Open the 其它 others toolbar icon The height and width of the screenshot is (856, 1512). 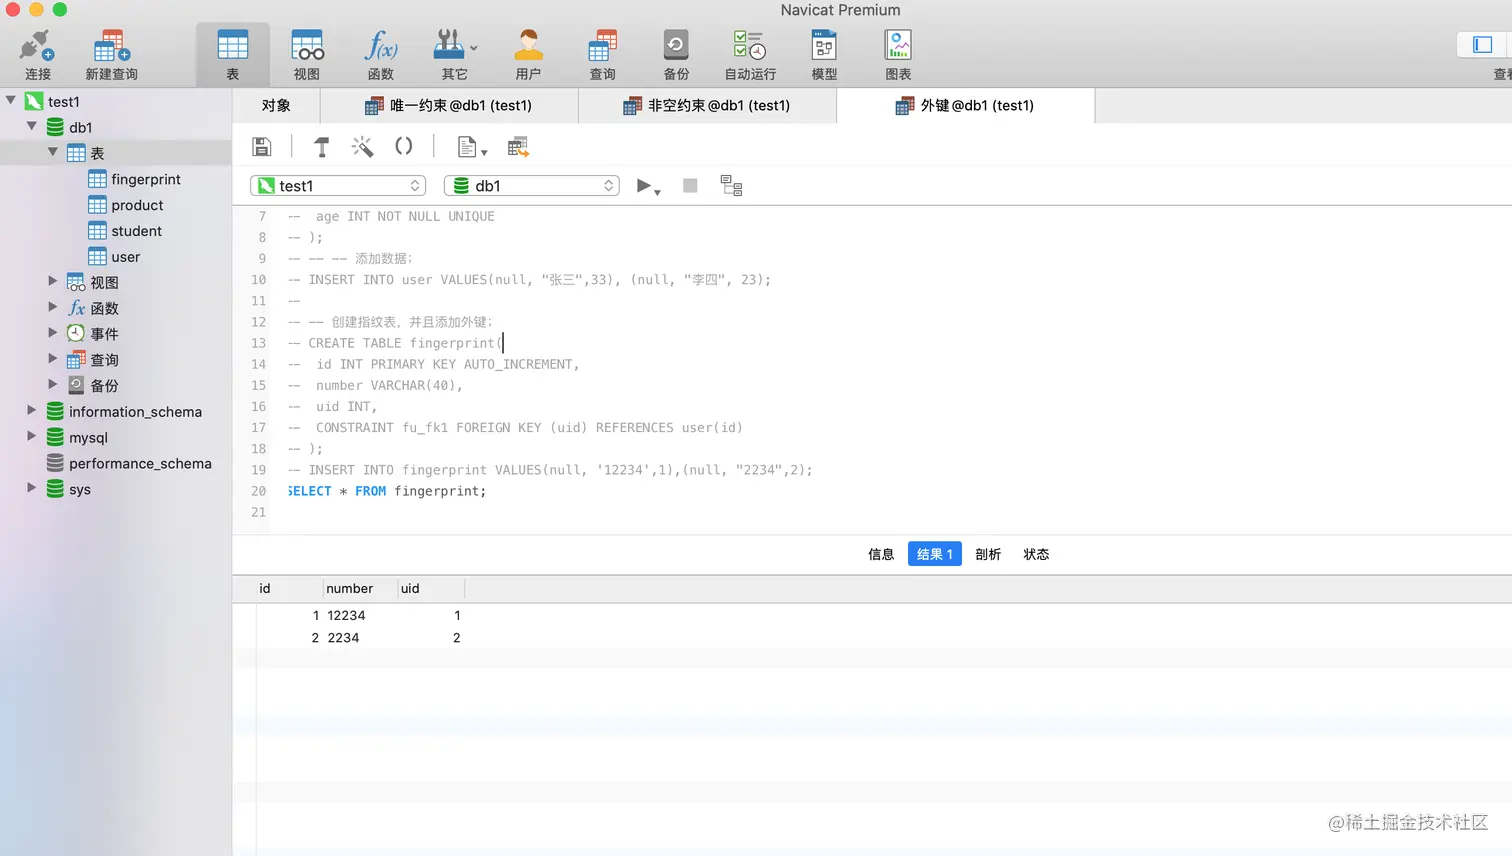click(x=454, y=55)
